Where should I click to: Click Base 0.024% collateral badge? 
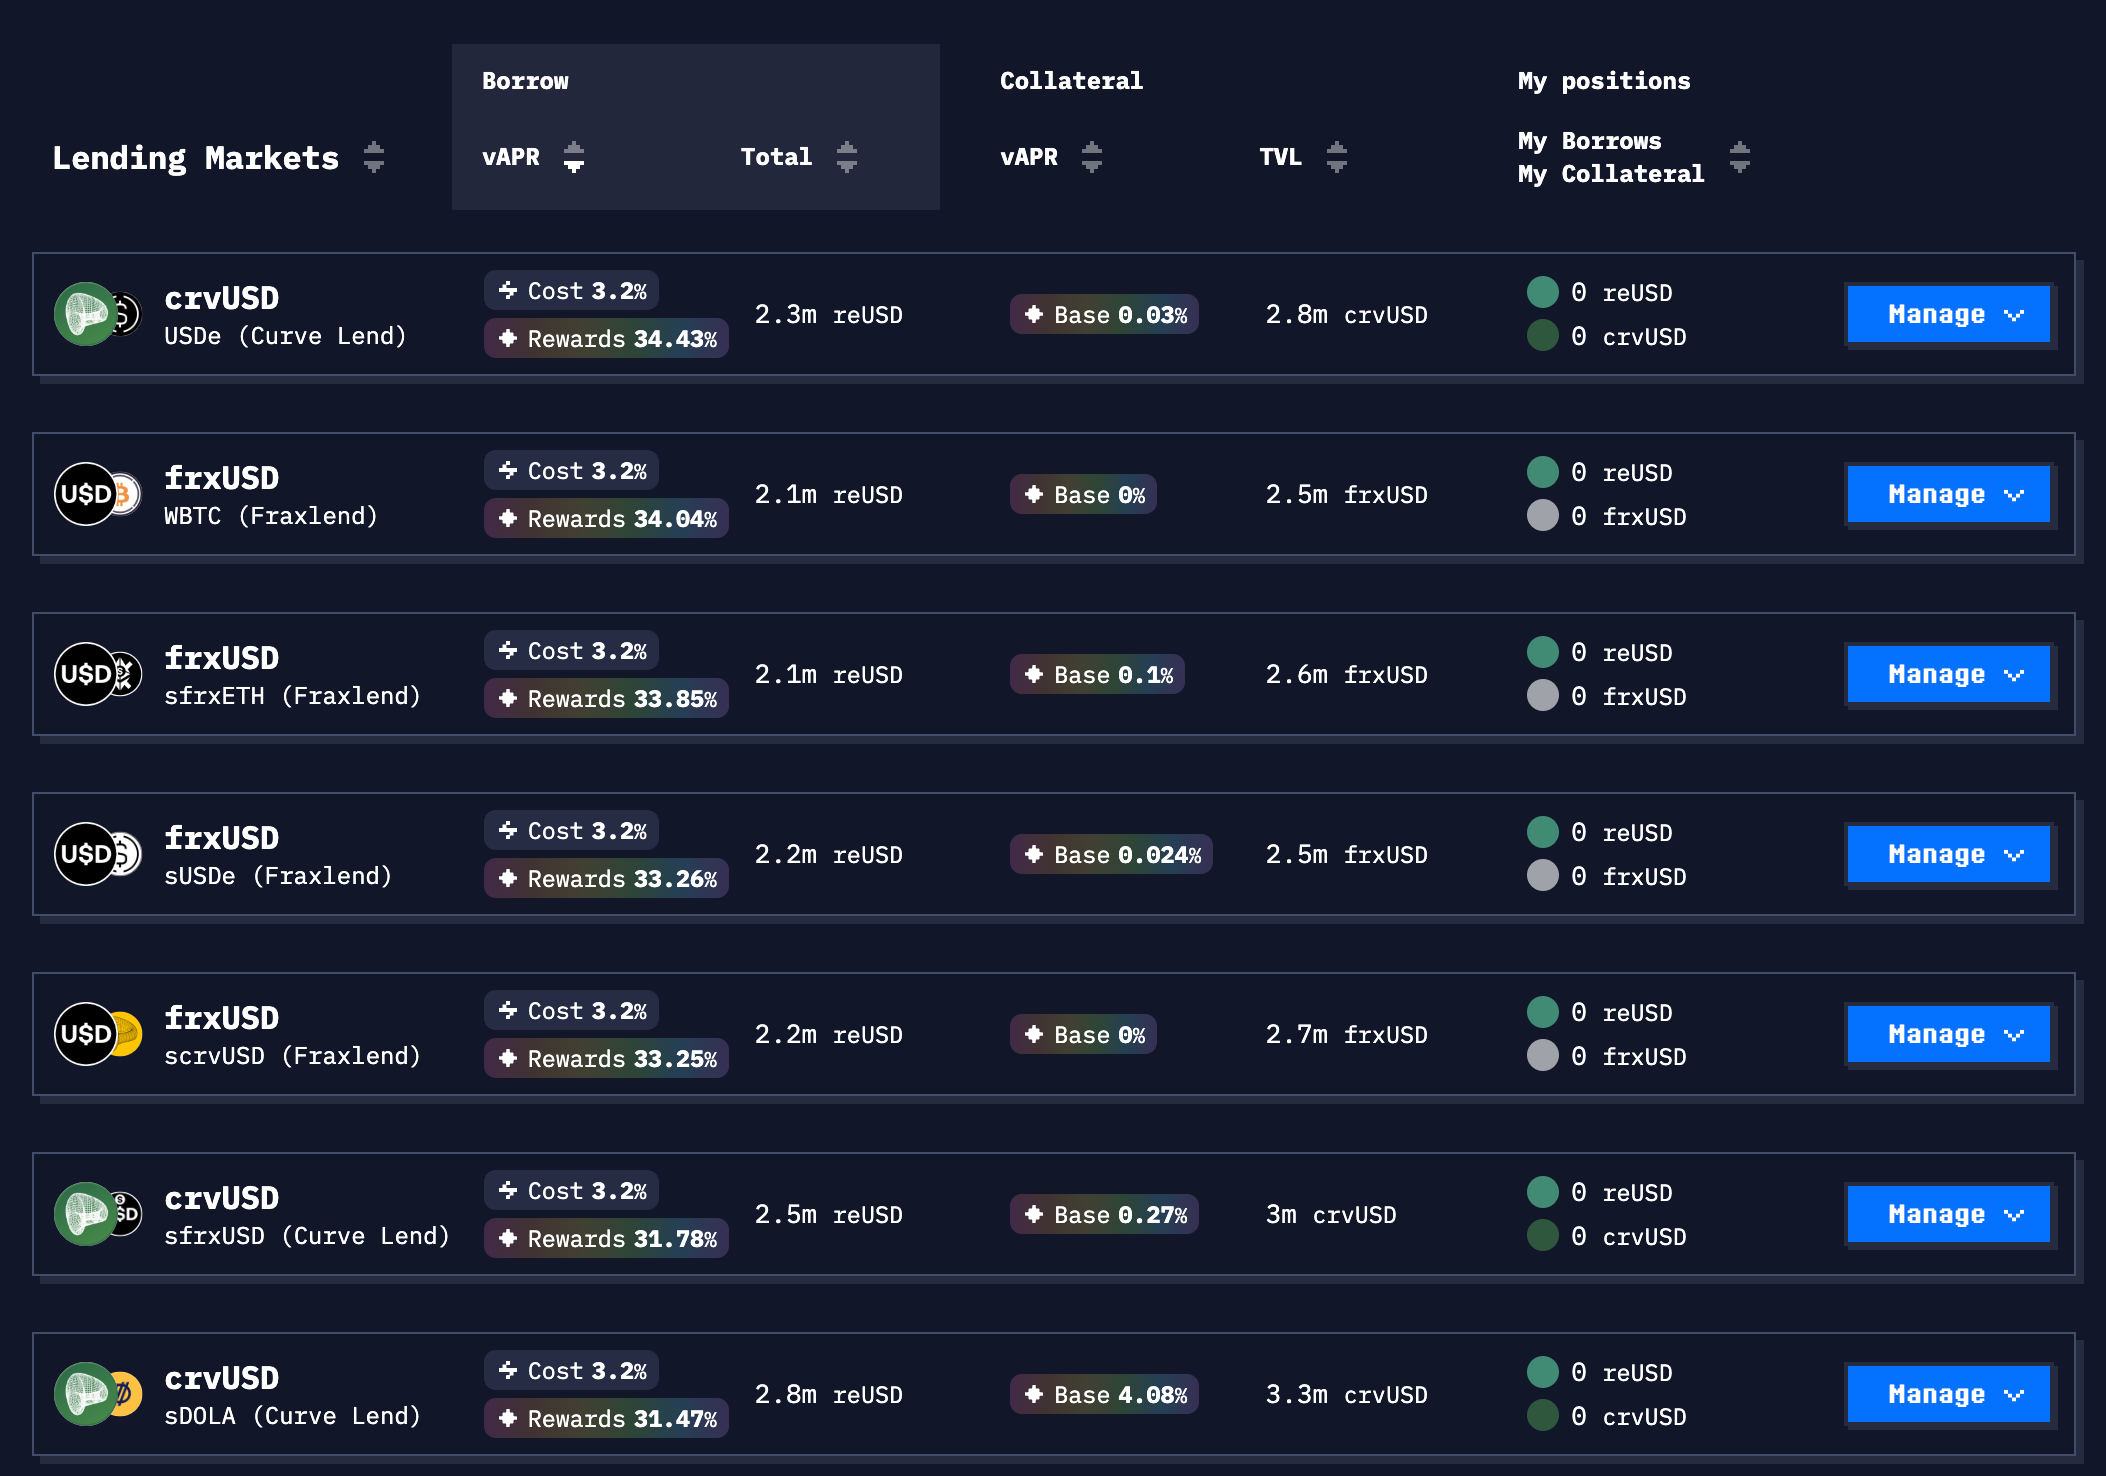pyautogui.click(x=1111, y=854)
